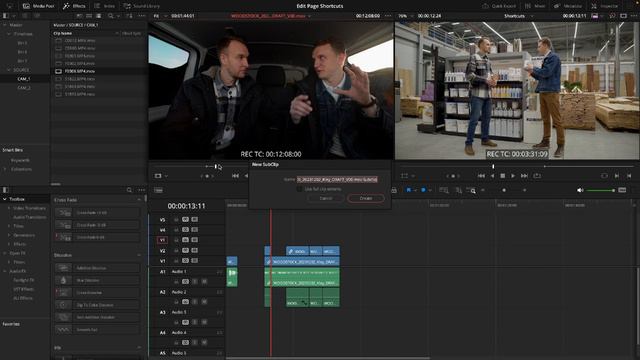The image size is (640, 360).
Task: Select the Cross Dissolve transition
Action: pyautogui.click(x=97, y=293)
